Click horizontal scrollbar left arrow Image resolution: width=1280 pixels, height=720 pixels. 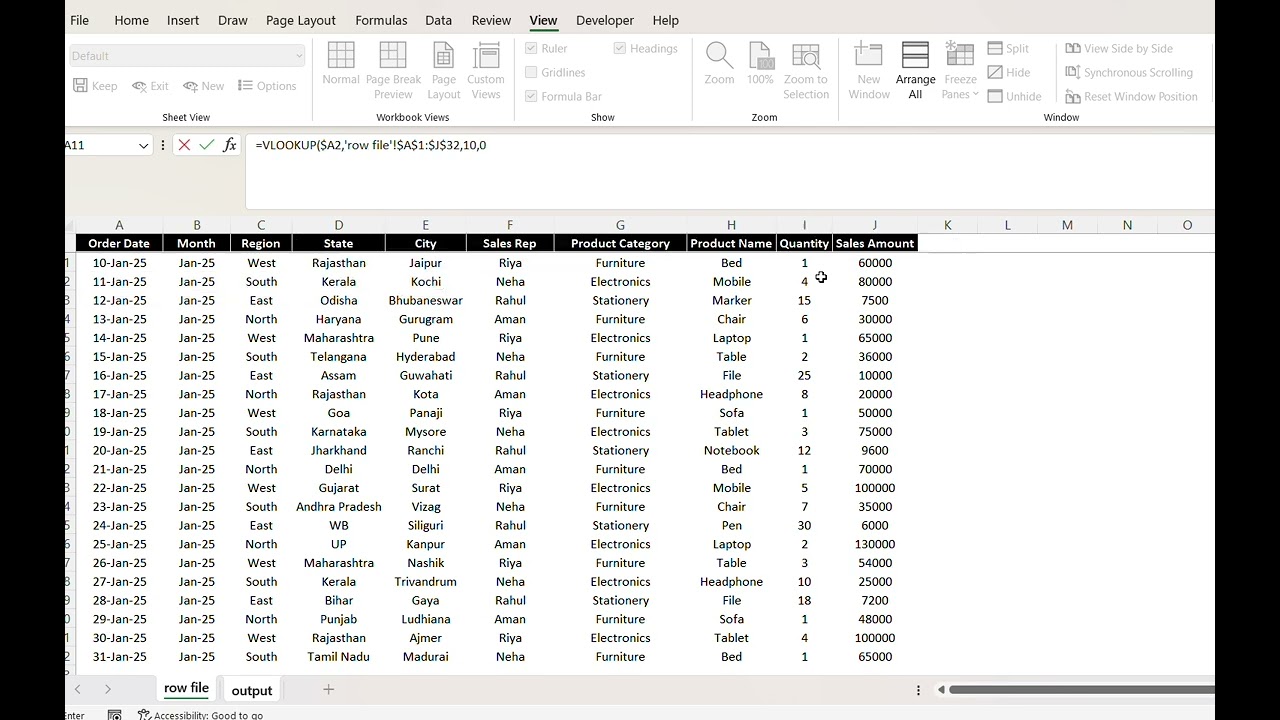pos(941,689)
